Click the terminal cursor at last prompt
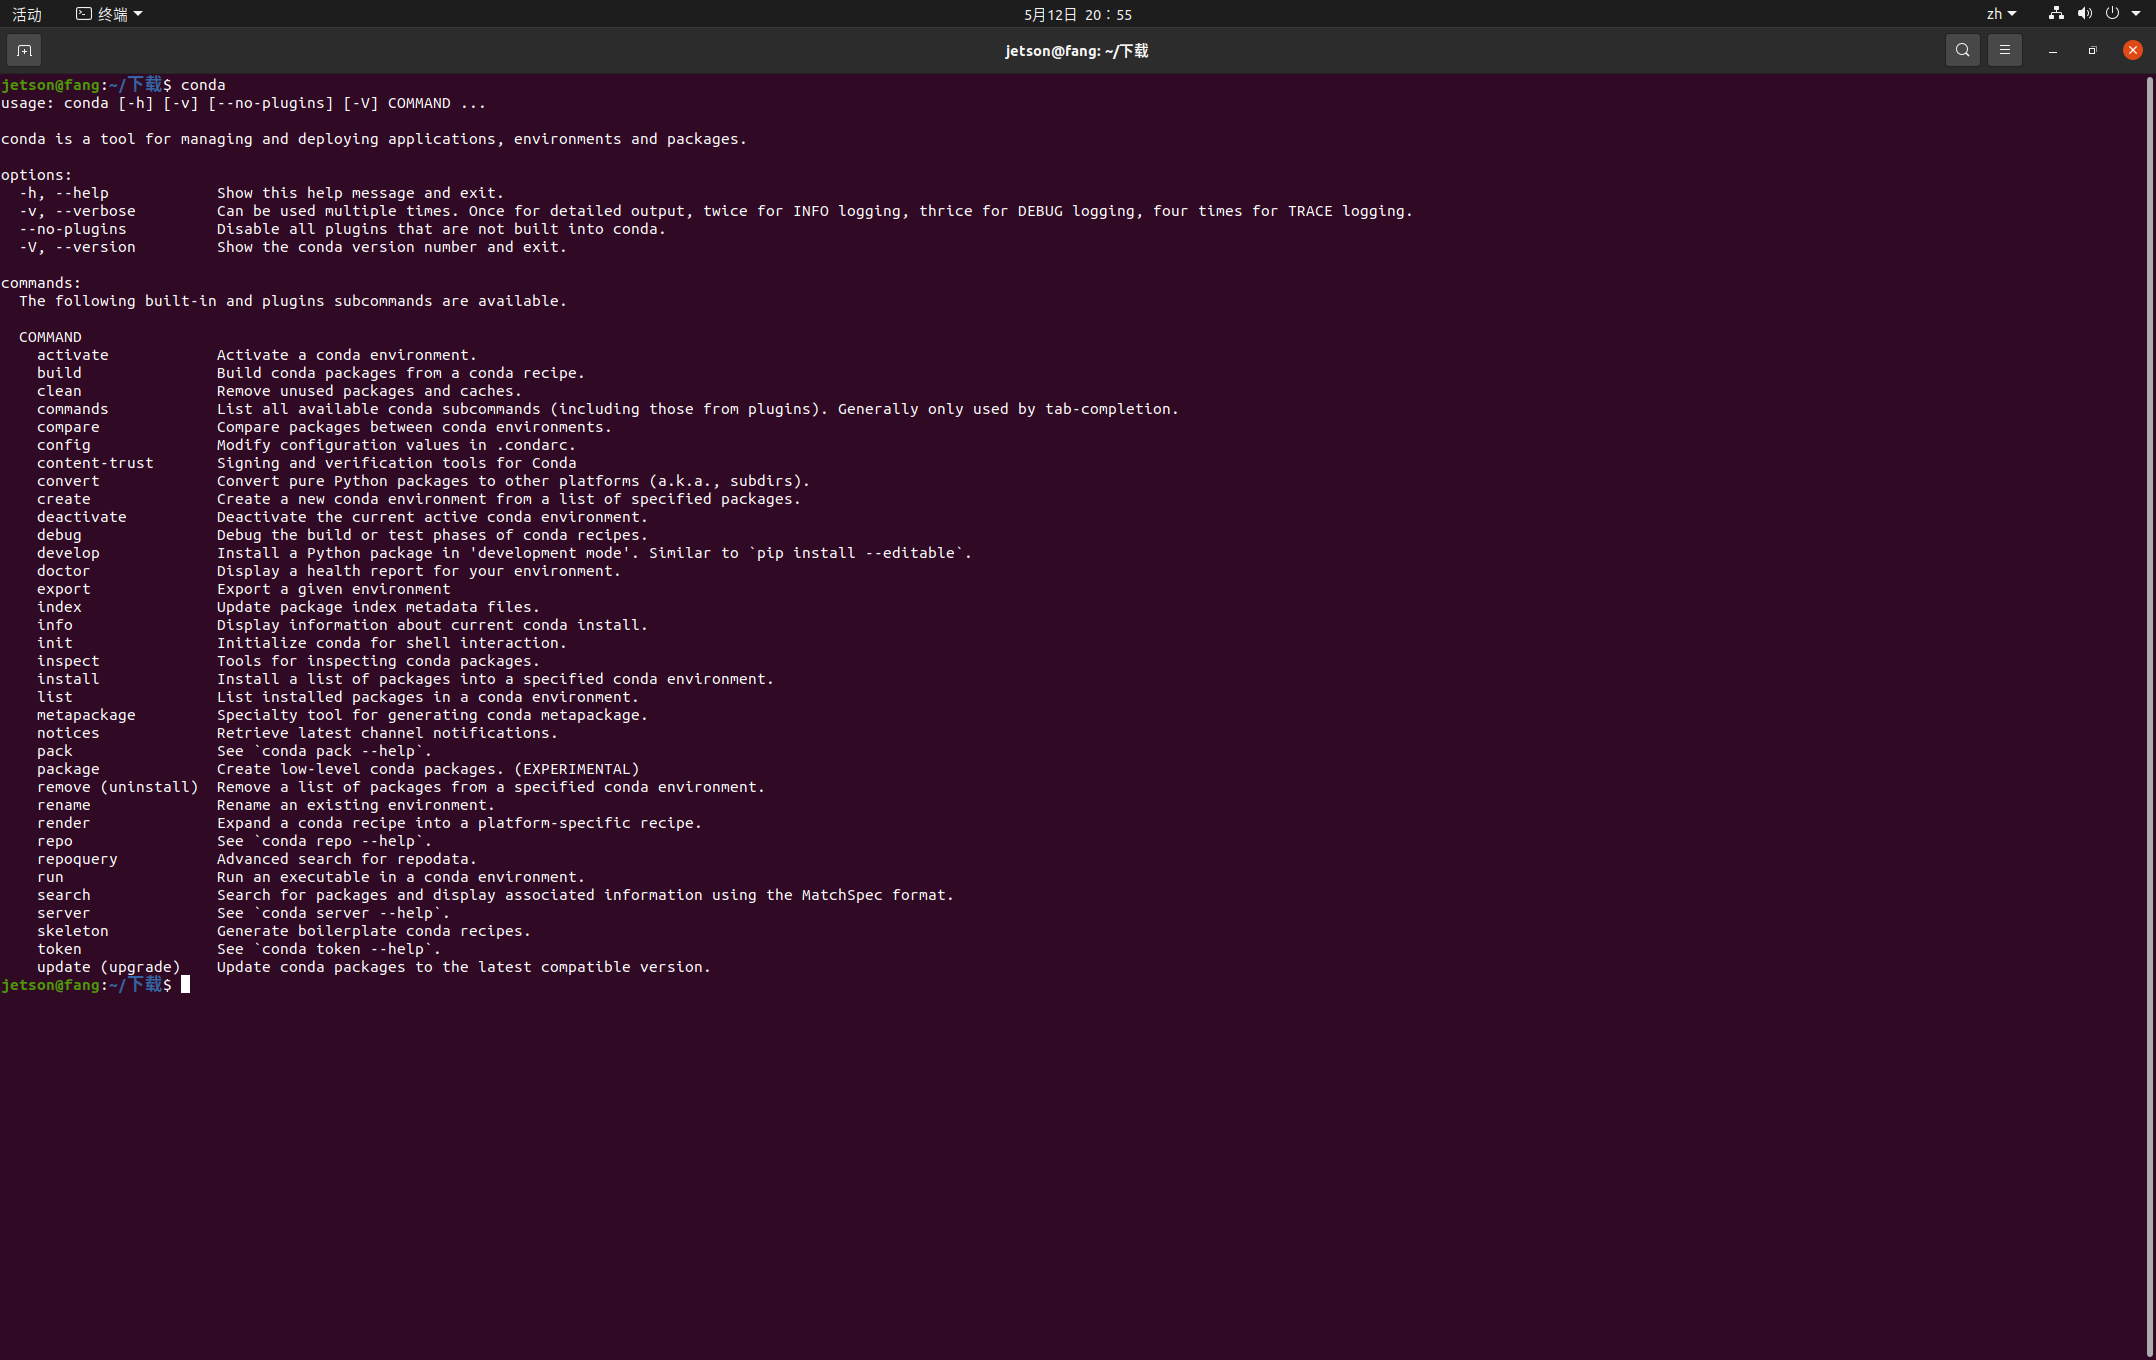This screenshot has width=2156, height=1360. [185, 985]
